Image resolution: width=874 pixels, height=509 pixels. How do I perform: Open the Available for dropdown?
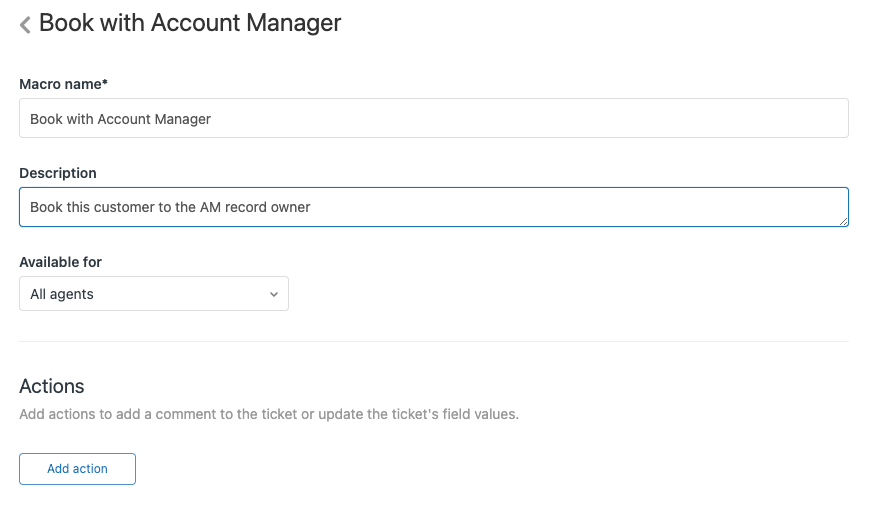(154, 294)
